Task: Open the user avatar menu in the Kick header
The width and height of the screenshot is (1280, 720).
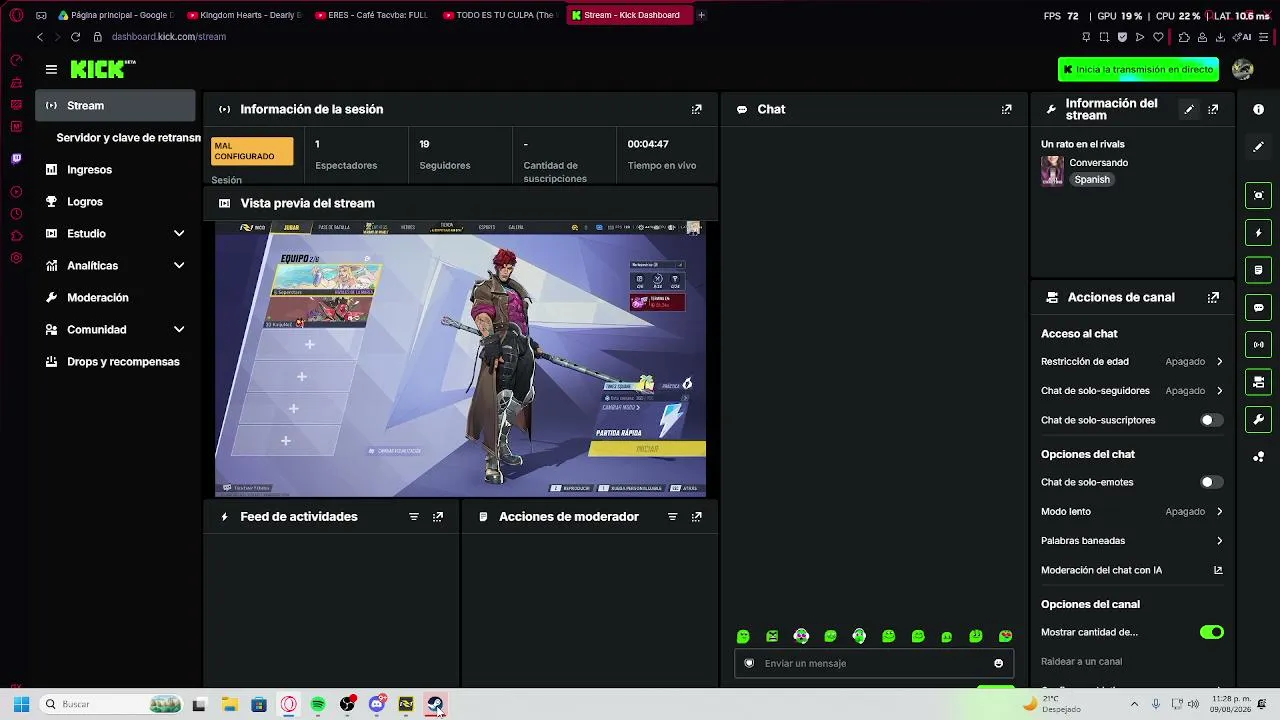Action: [x=1243, y=69]
